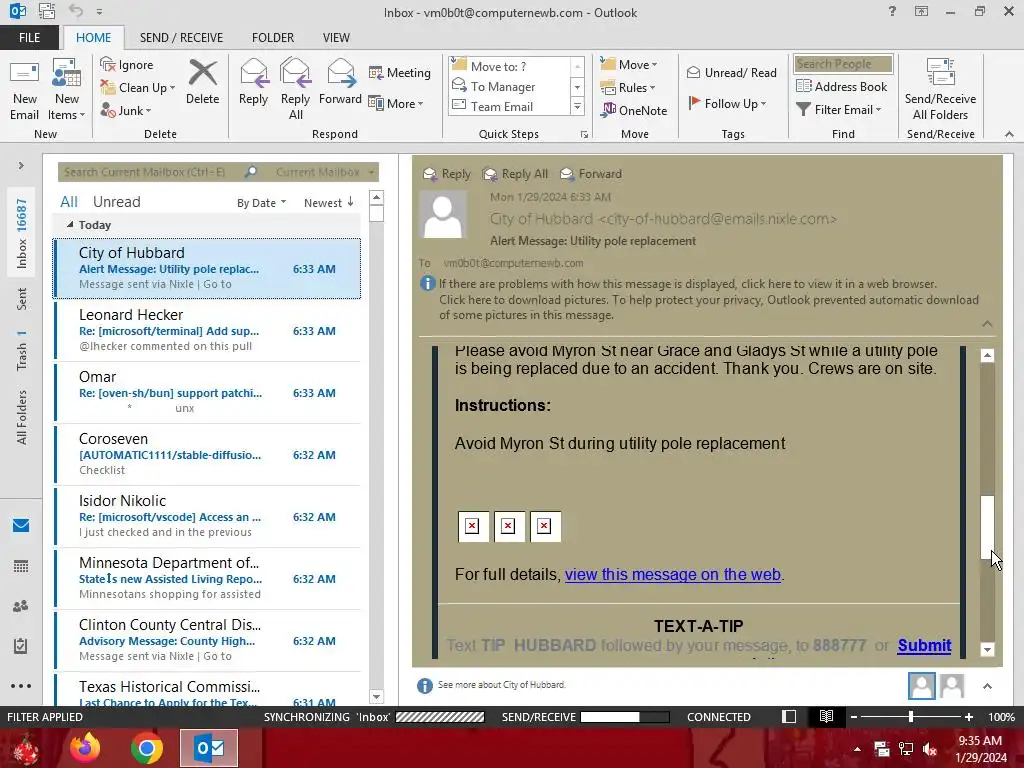
Task: Open the Clean Up dropdown
Action: (138, 88)
